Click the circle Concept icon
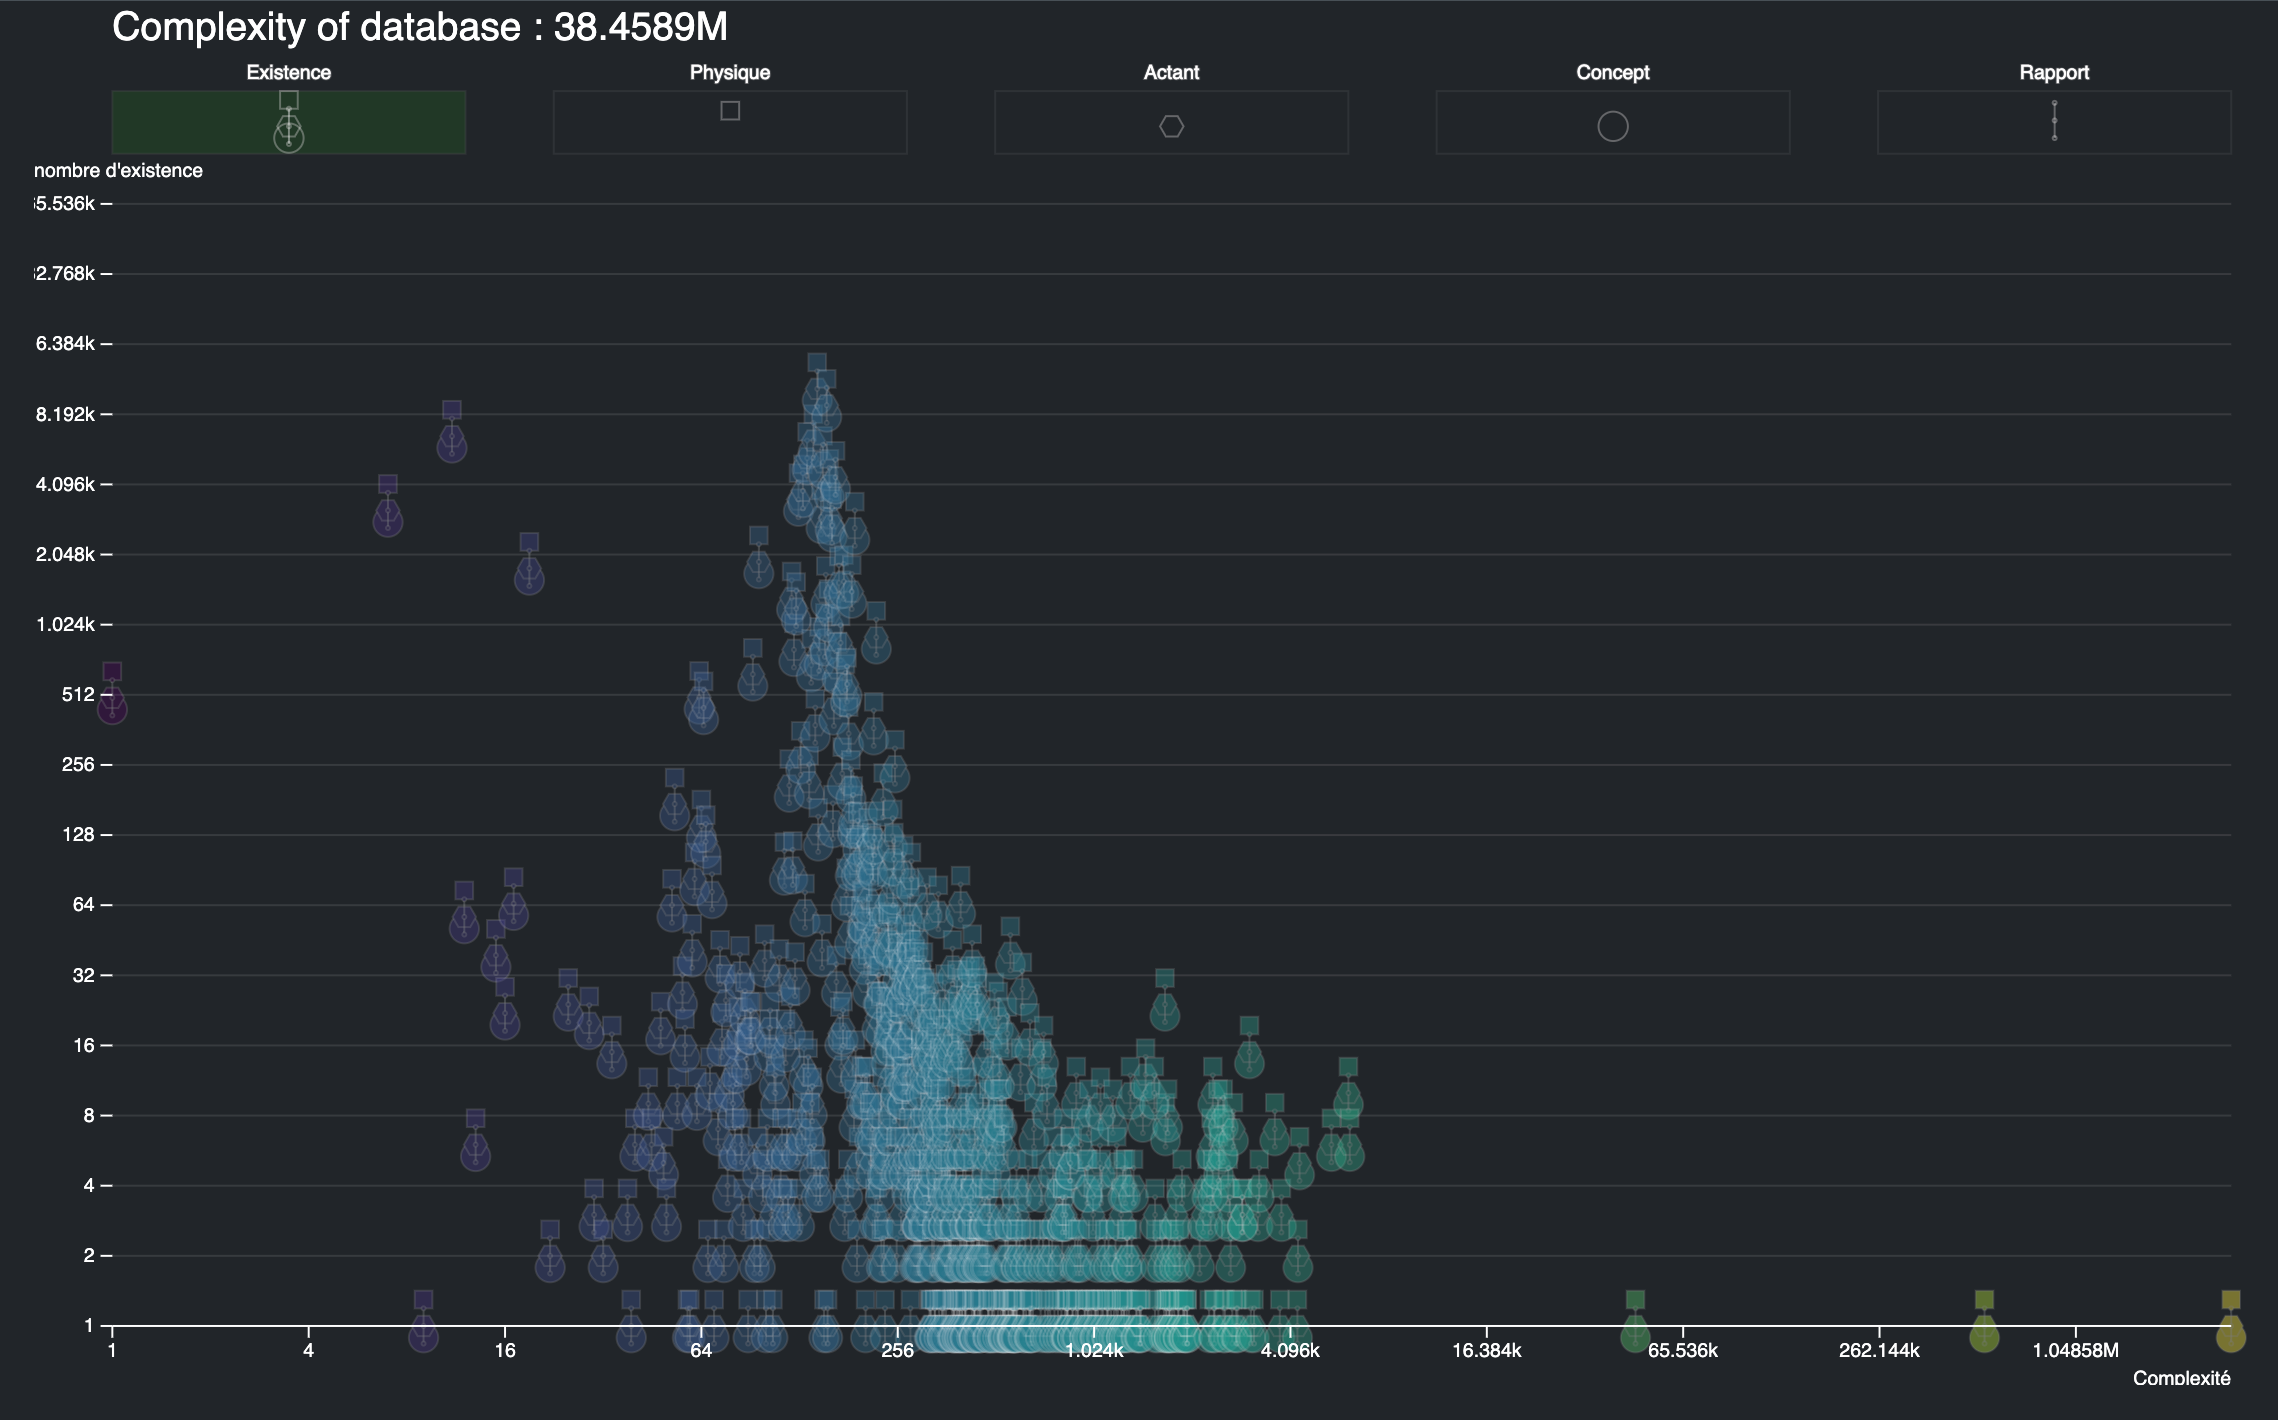Viewport: 2278px width, 1420px height. (1612, 127)
